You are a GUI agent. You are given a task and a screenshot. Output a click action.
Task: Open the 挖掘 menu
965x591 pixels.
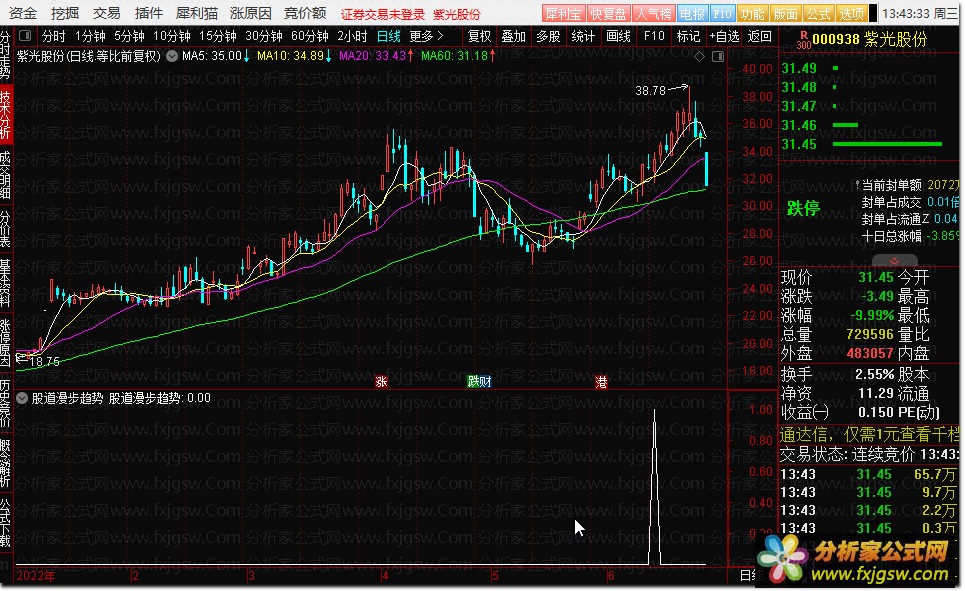(65, 13)
